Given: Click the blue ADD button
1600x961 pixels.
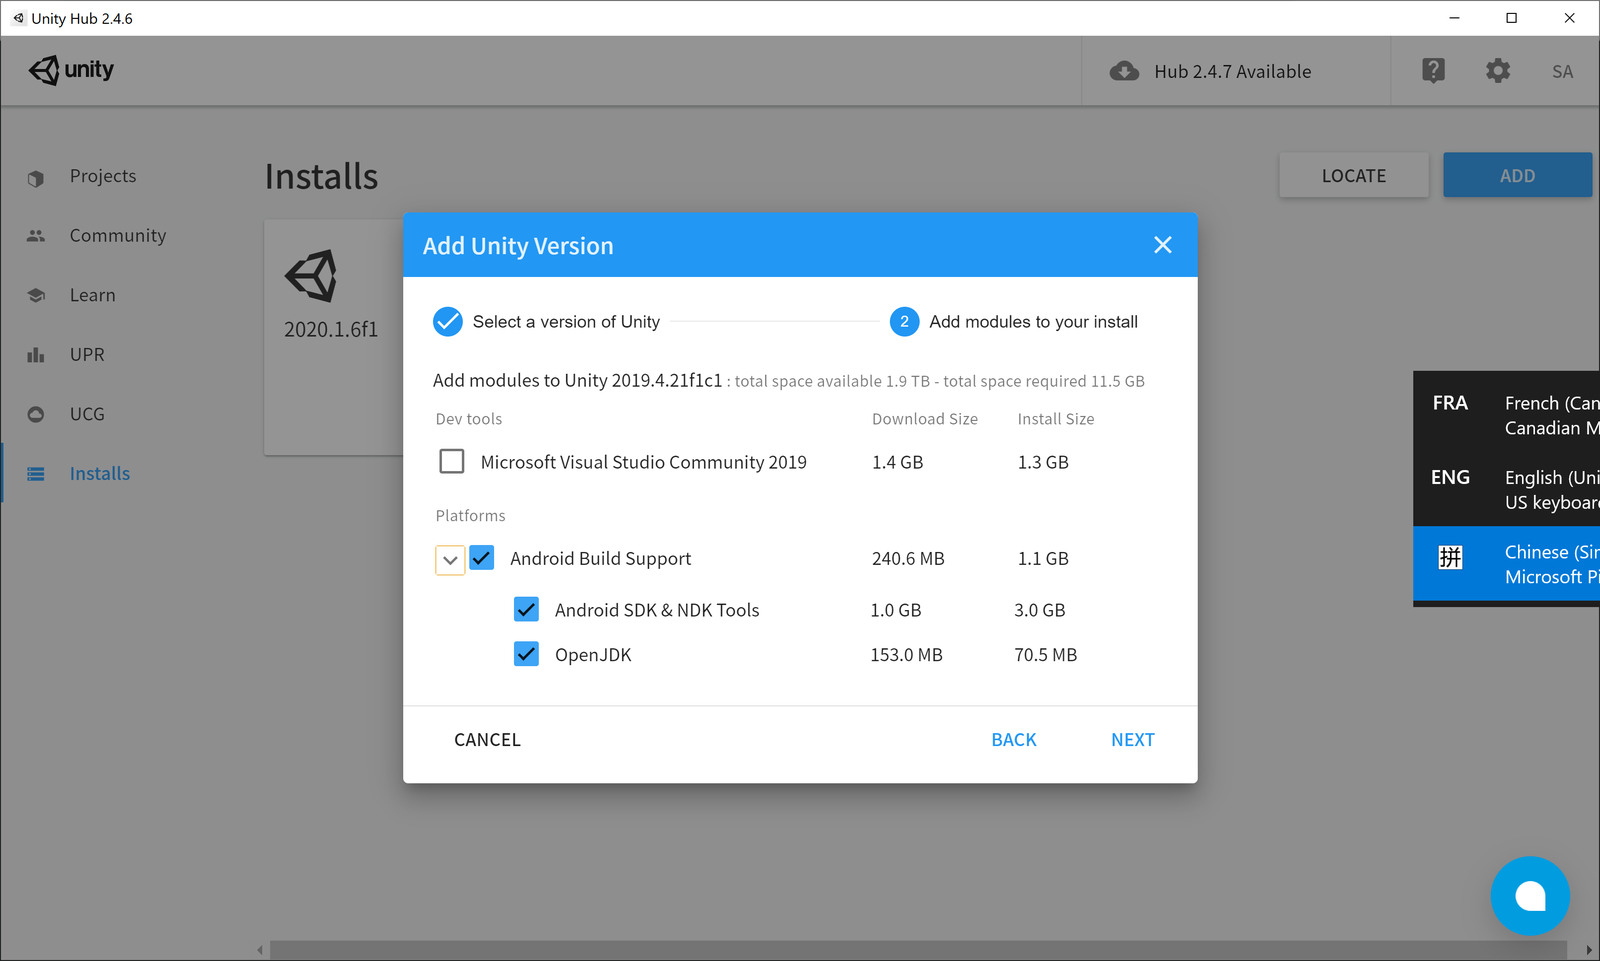Looking at the screenshot, I should (x=1517, y=175).
